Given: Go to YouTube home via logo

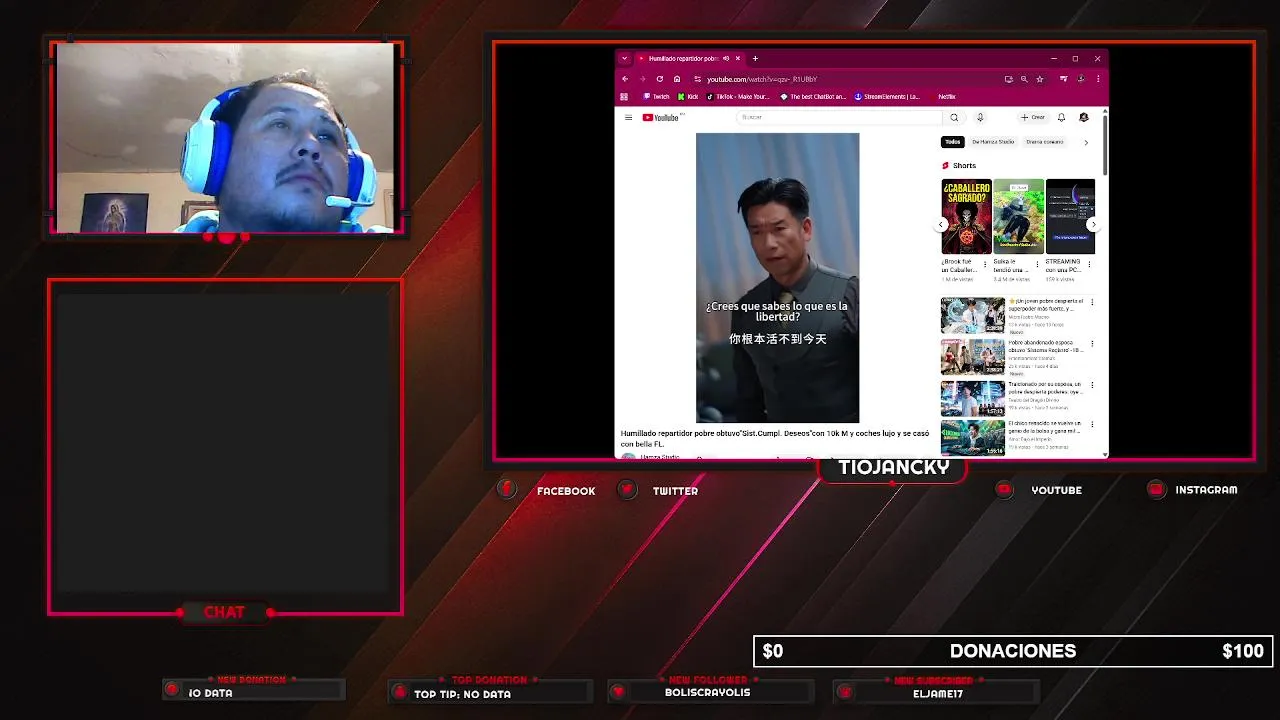Looking at the screenshot, I should pos(661,117).
